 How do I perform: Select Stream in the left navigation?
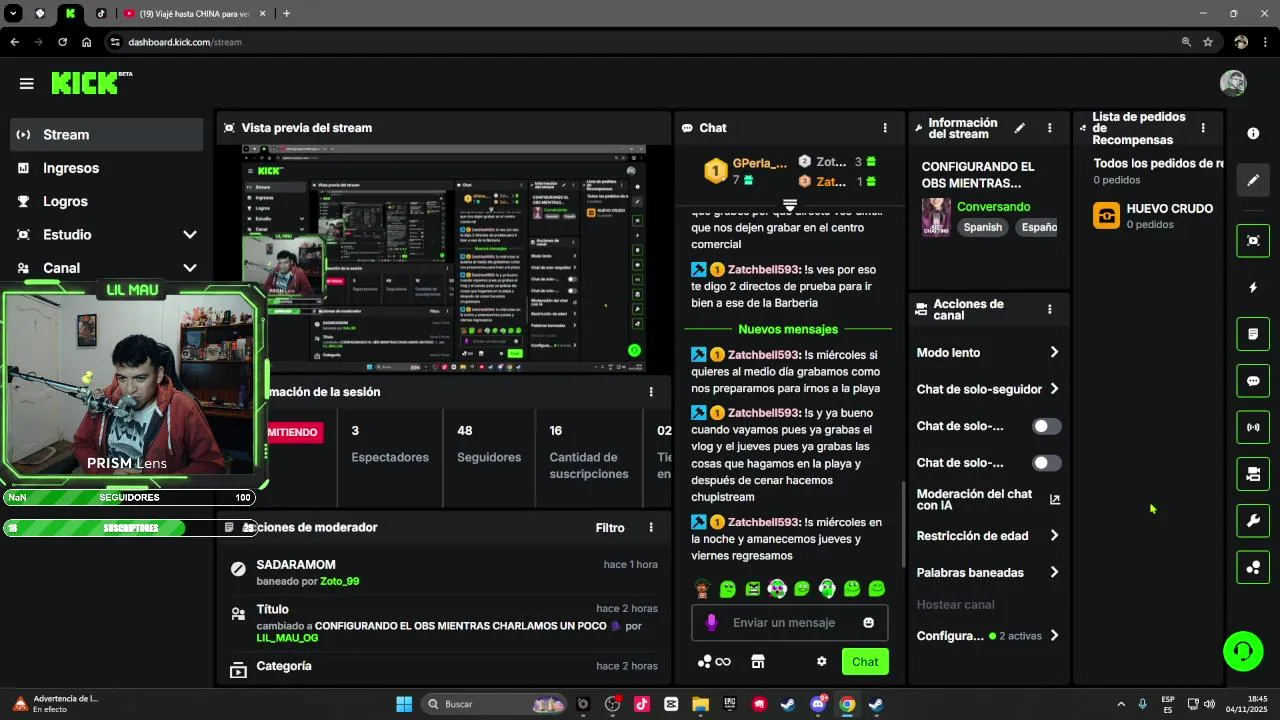107,134
